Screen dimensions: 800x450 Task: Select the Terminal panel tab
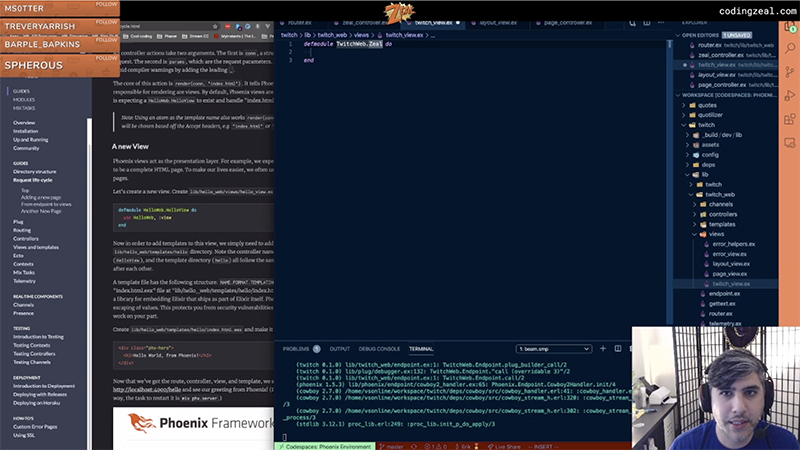point(421,349)
